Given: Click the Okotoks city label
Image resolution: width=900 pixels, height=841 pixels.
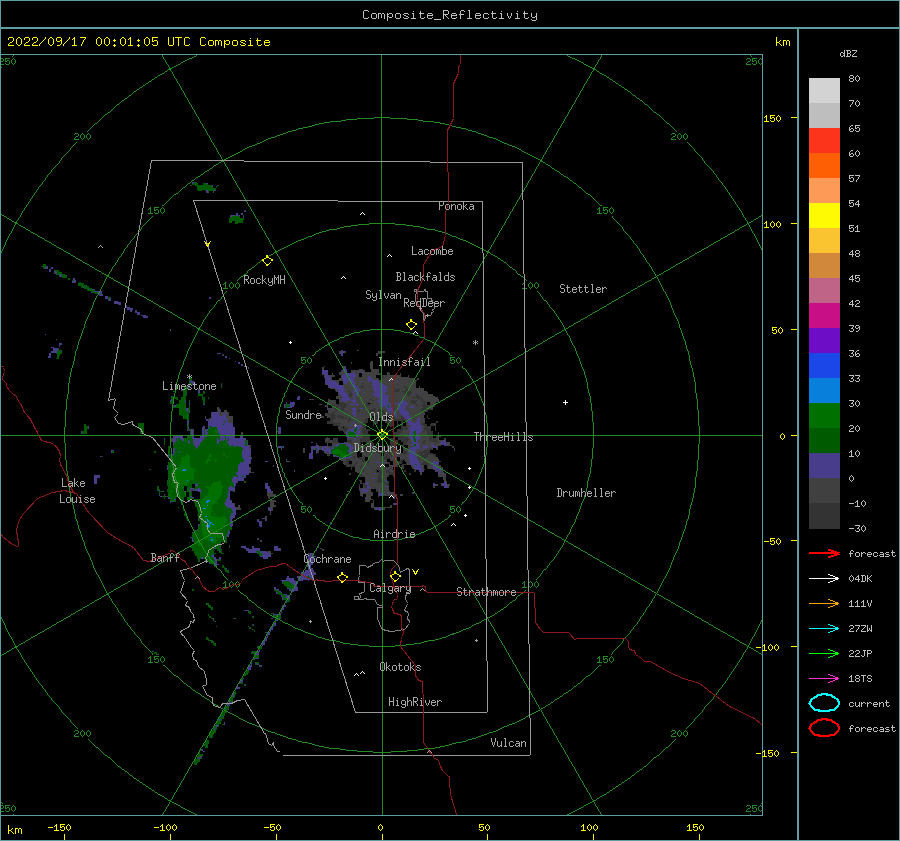Looking at the screenshot, I should [400, 667].
